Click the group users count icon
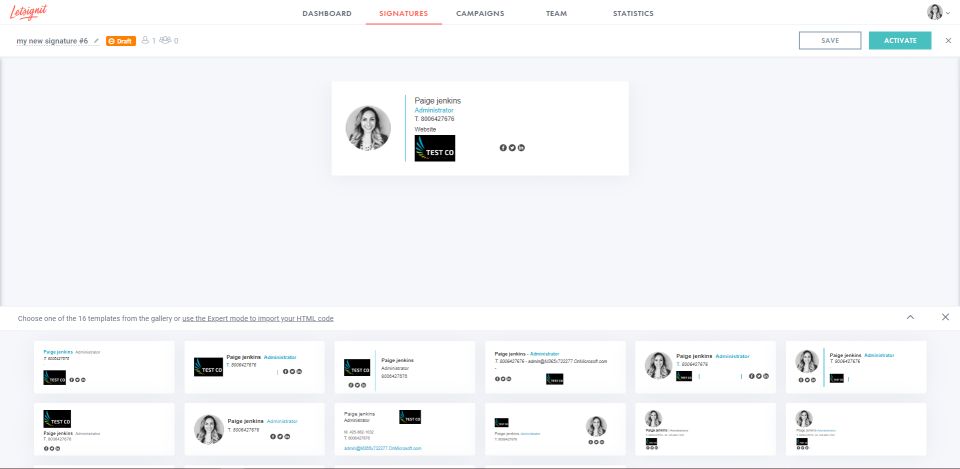960x469 pixels. pos(165,40)
